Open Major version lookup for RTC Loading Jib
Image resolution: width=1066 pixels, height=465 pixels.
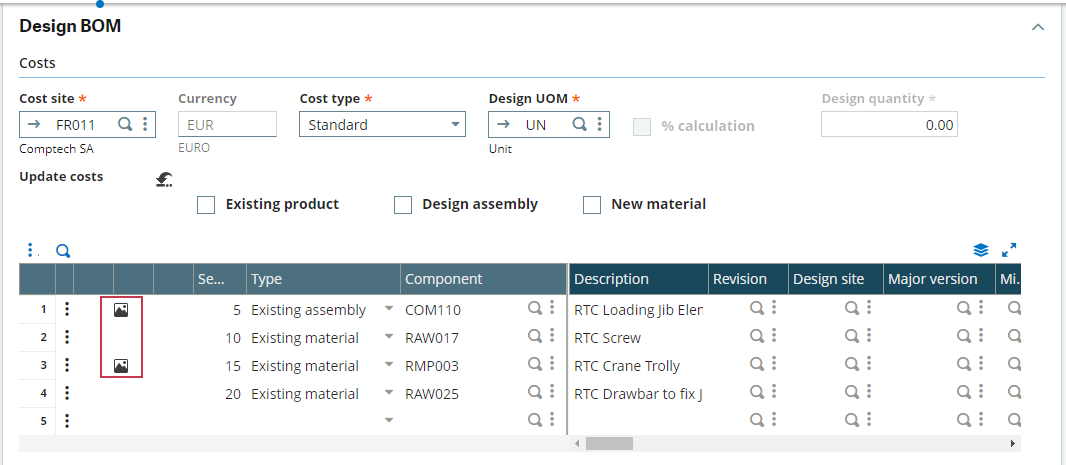point(963,309)
